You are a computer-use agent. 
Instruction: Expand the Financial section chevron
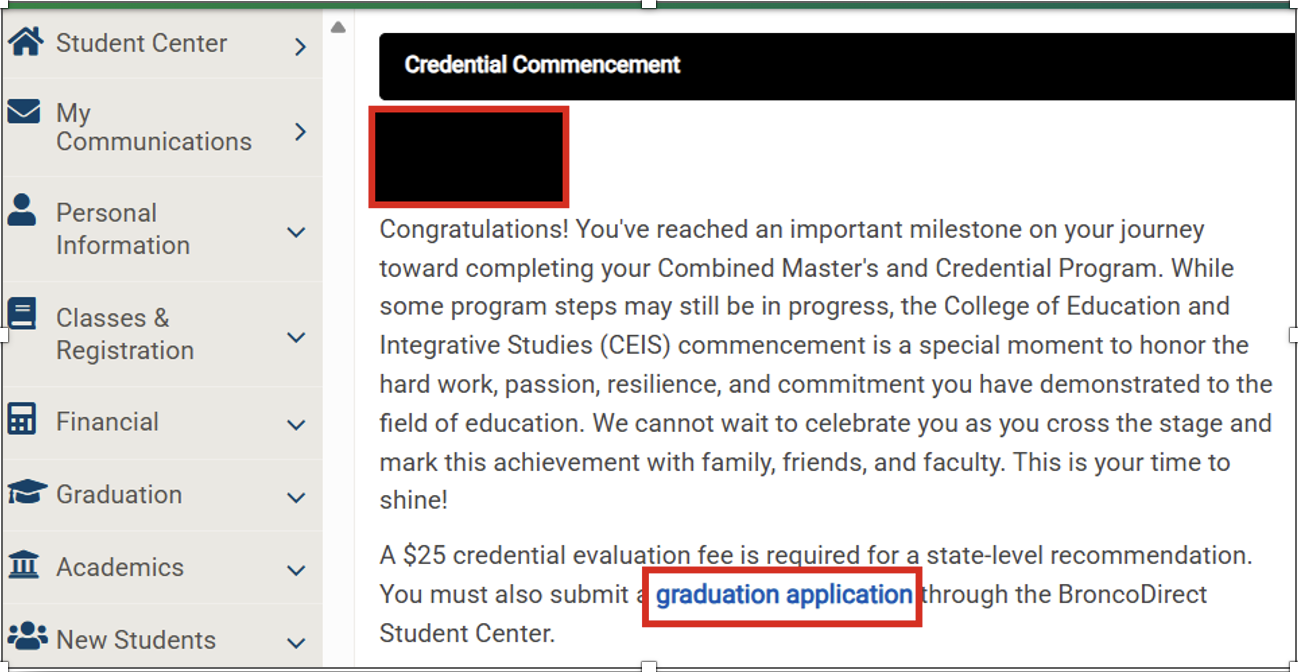click(296, 425)
